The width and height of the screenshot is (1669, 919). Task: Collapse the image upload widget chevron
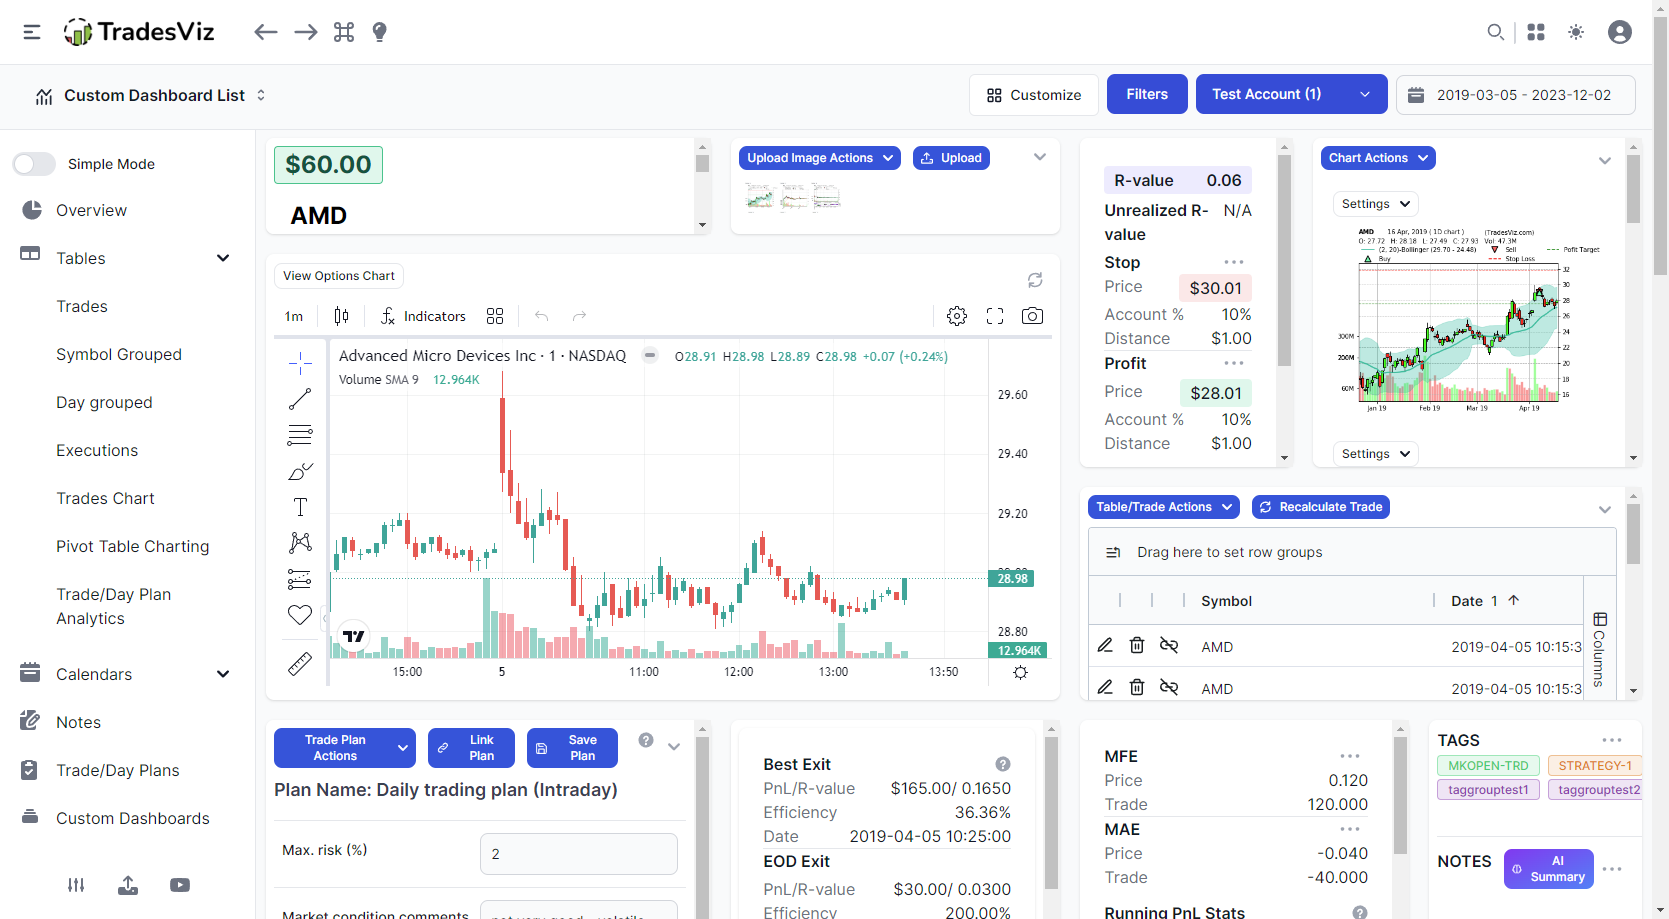(1040, 157)
